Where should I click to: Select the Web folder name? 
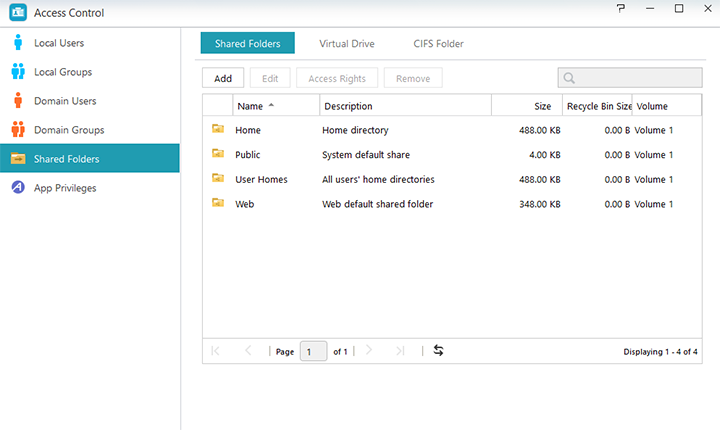[x=244, y=204]
